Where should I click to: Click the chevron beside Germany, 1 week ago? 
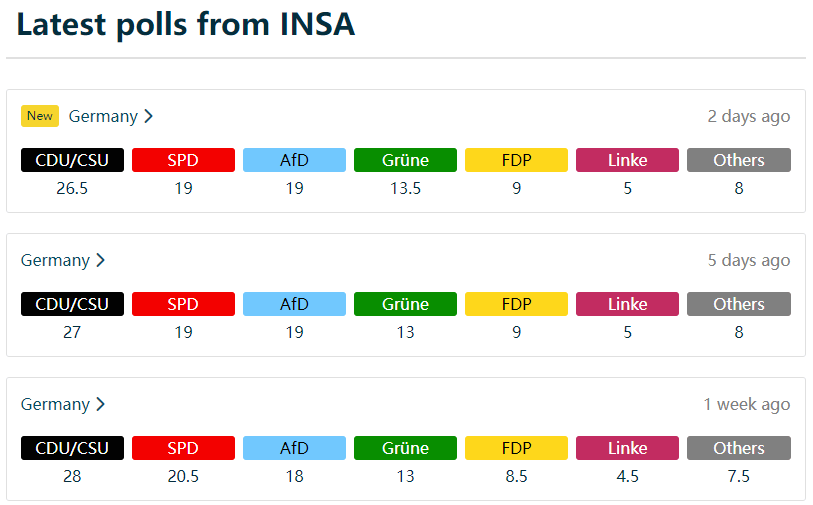(100, 404)
